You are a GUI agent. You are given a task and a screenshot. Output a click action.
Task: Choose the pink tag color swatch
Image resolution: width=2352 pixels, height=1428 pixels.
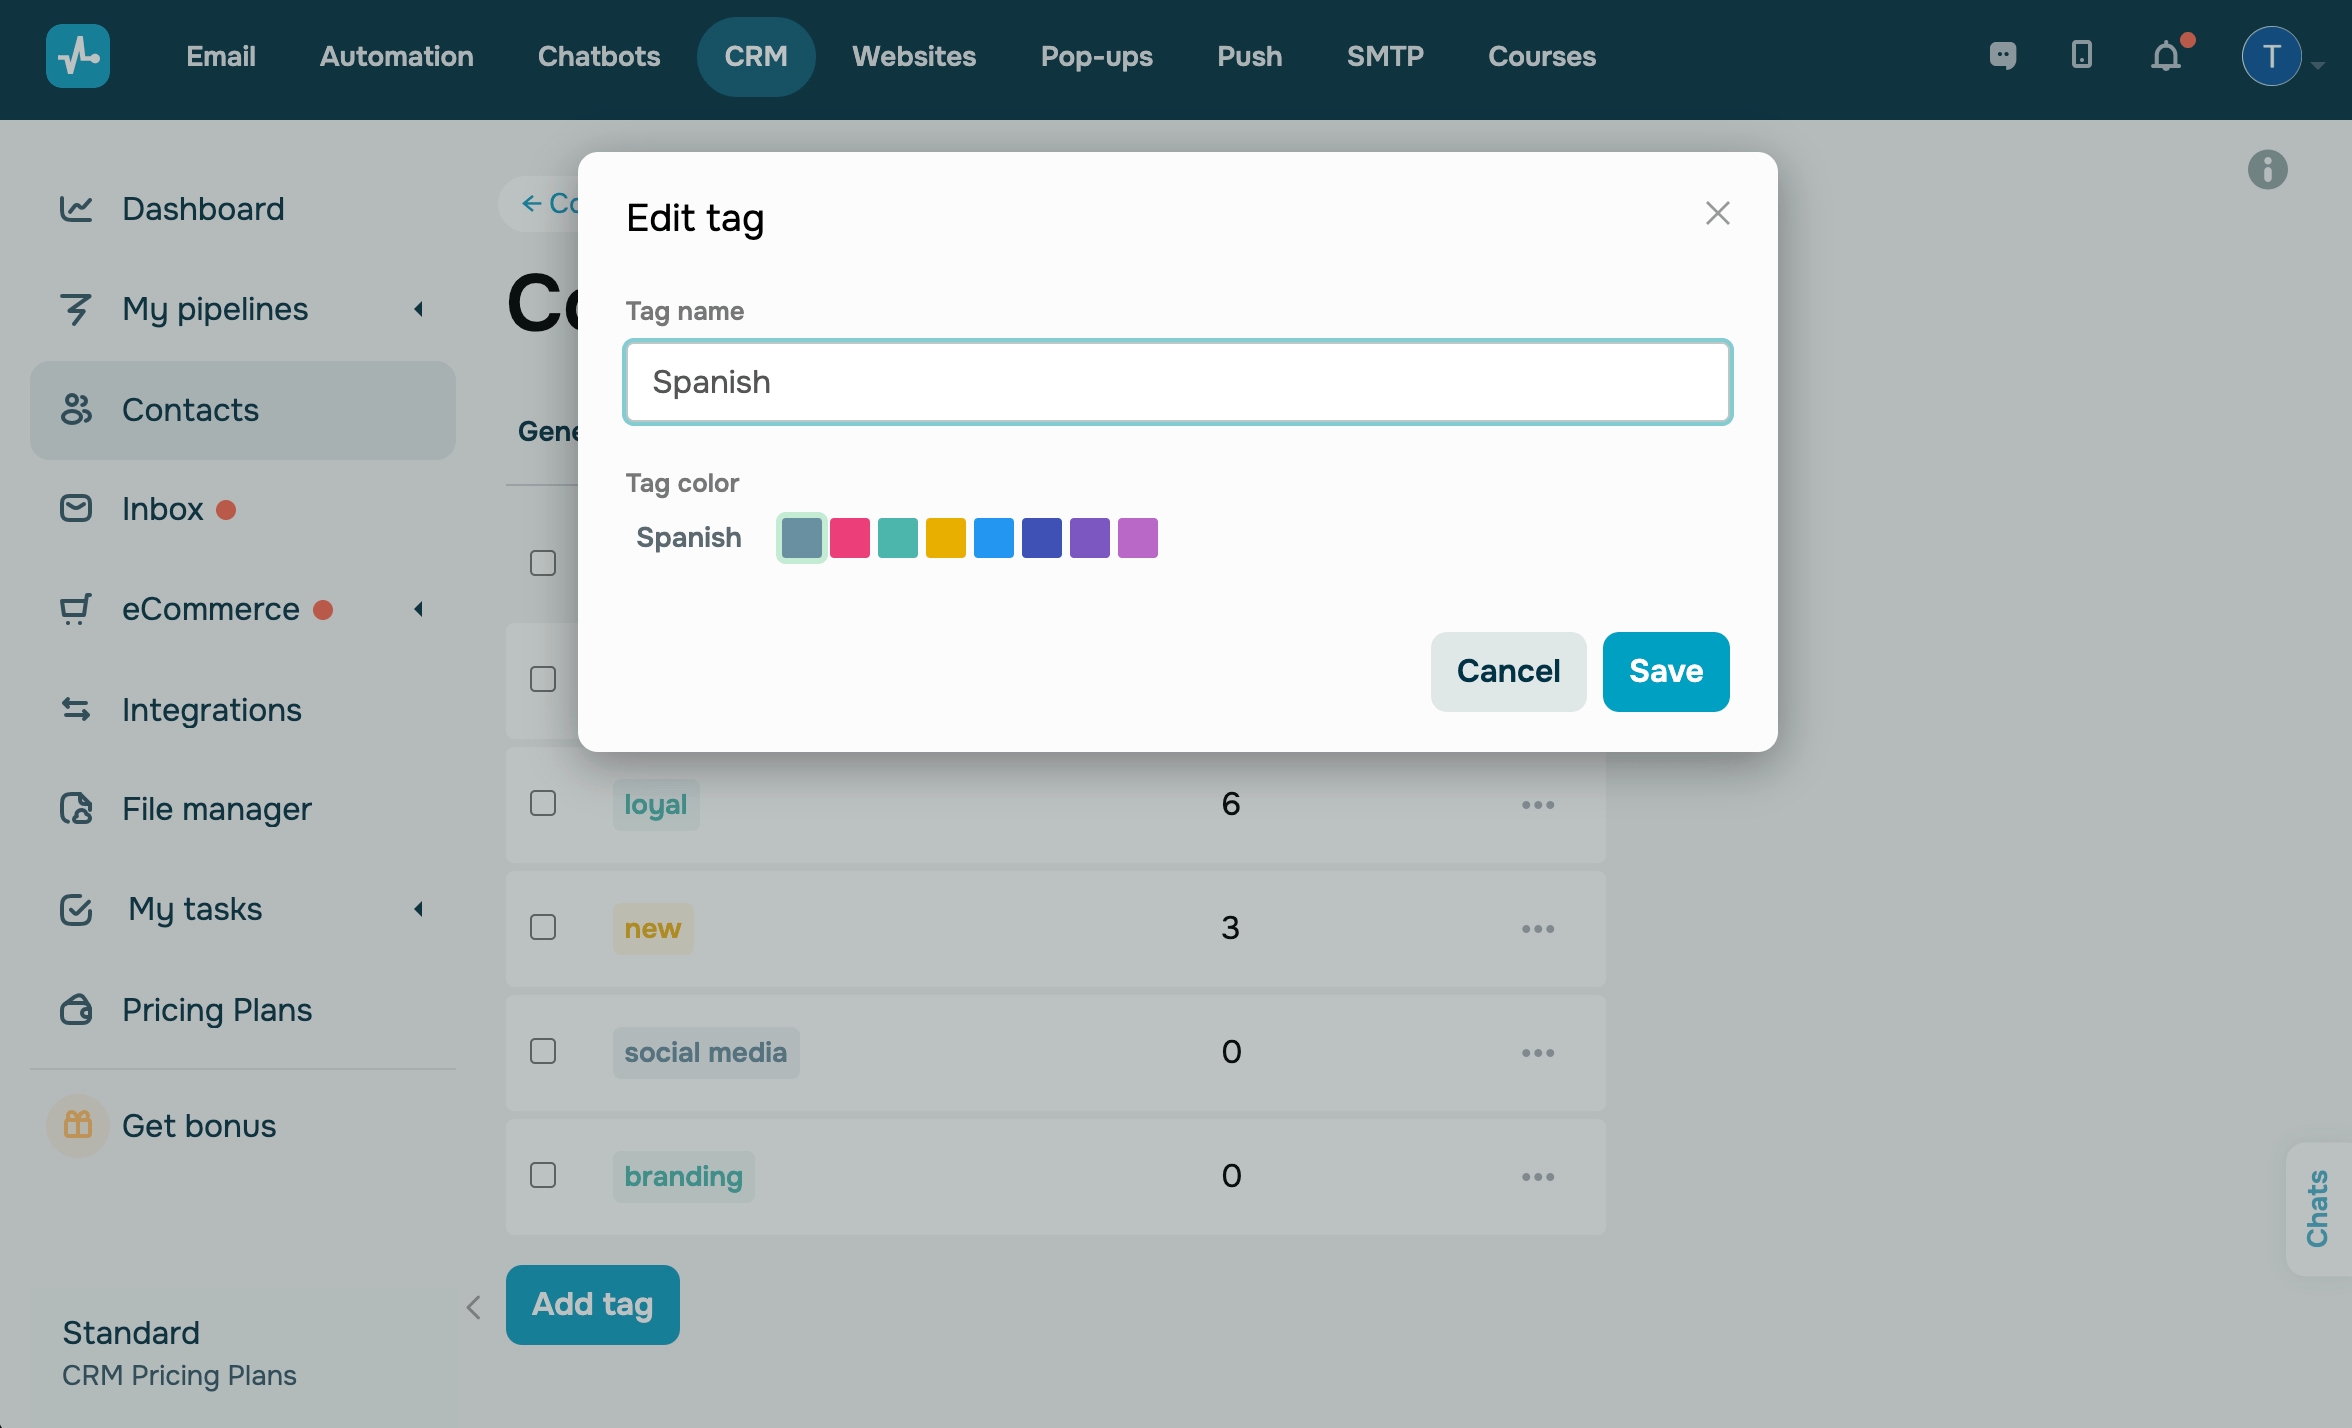pyautogui.click(x=849, y=538)
